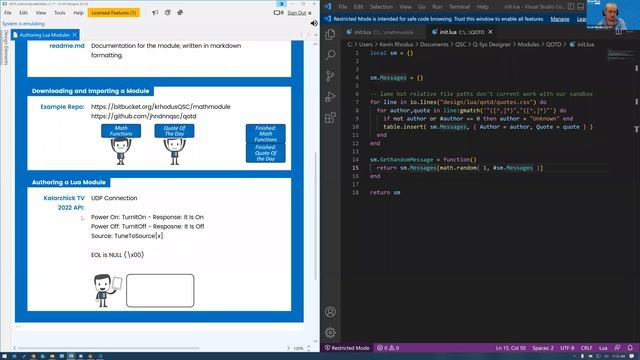Screen dimensions: 640x360
Task: Click Manage in Restricted Mode banner
Action: click(560, 19)
